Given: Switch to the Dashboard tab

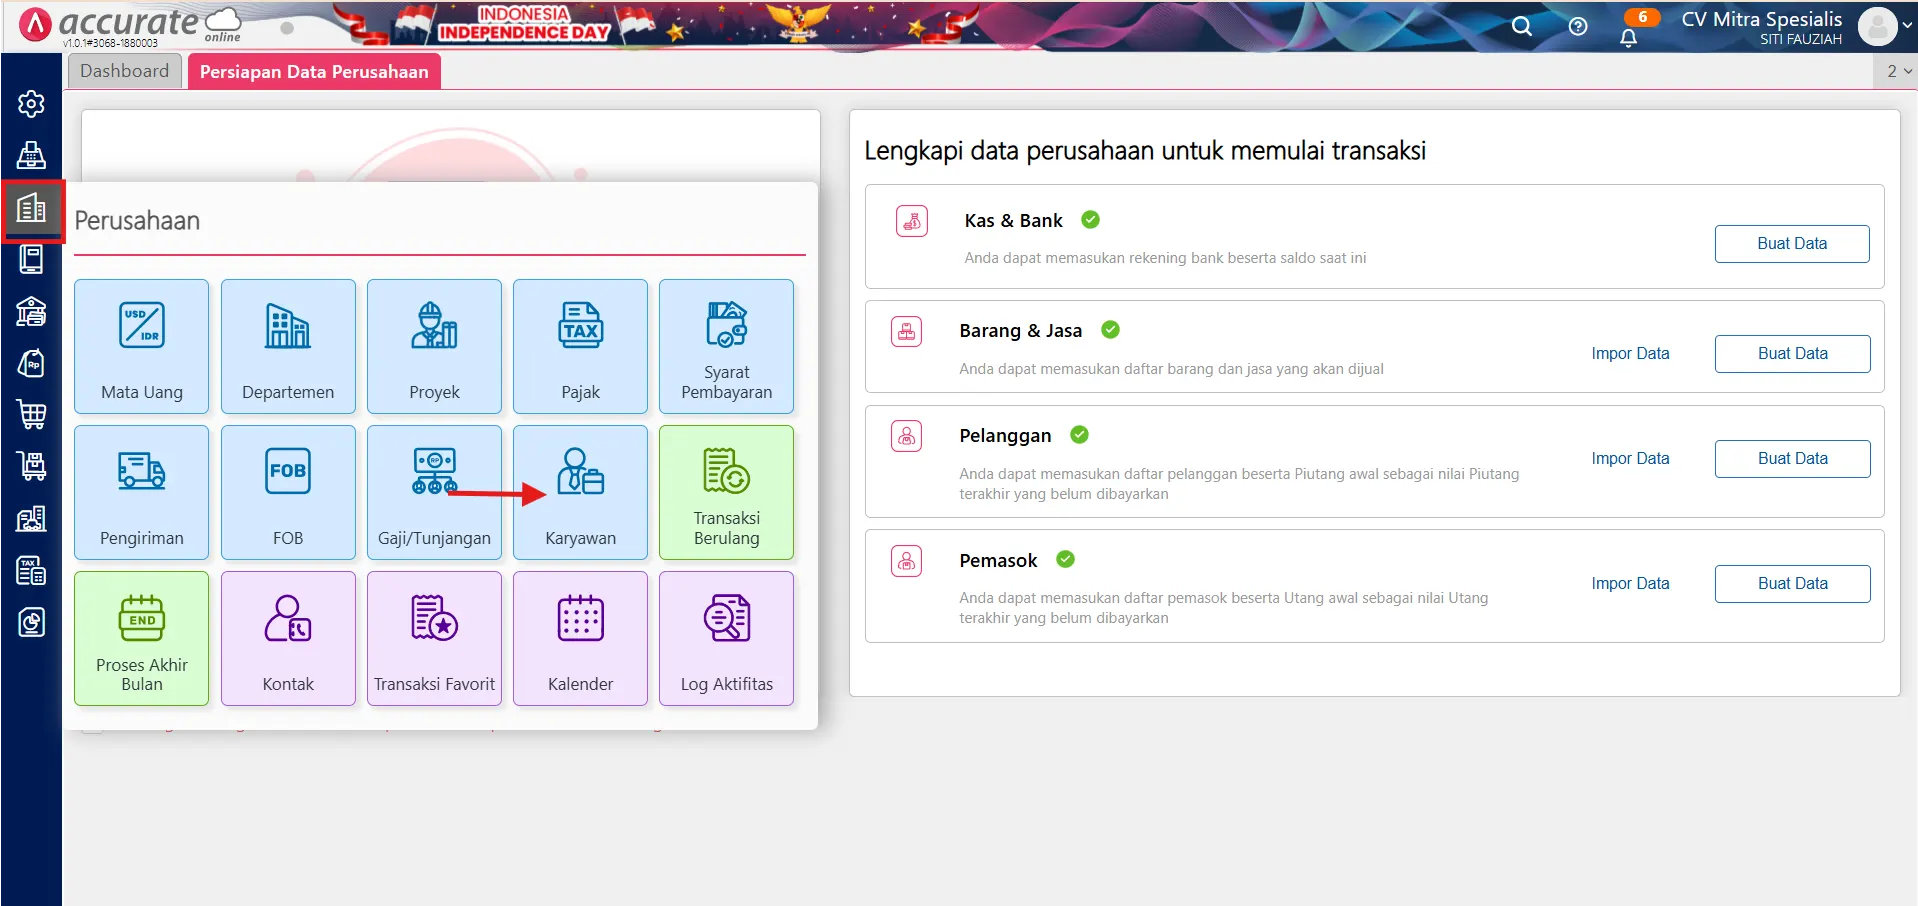Looking at the screenshot, I should coord(125,71).
